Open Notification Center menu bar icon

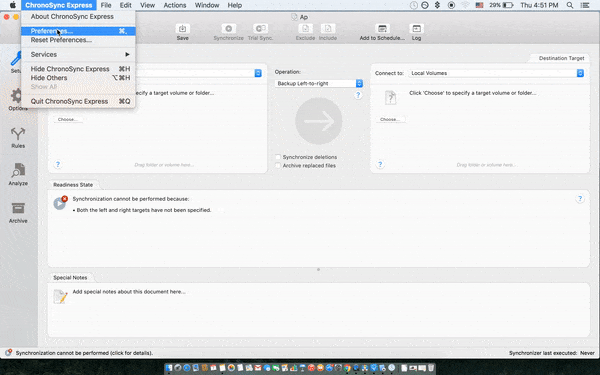(585, 5)
